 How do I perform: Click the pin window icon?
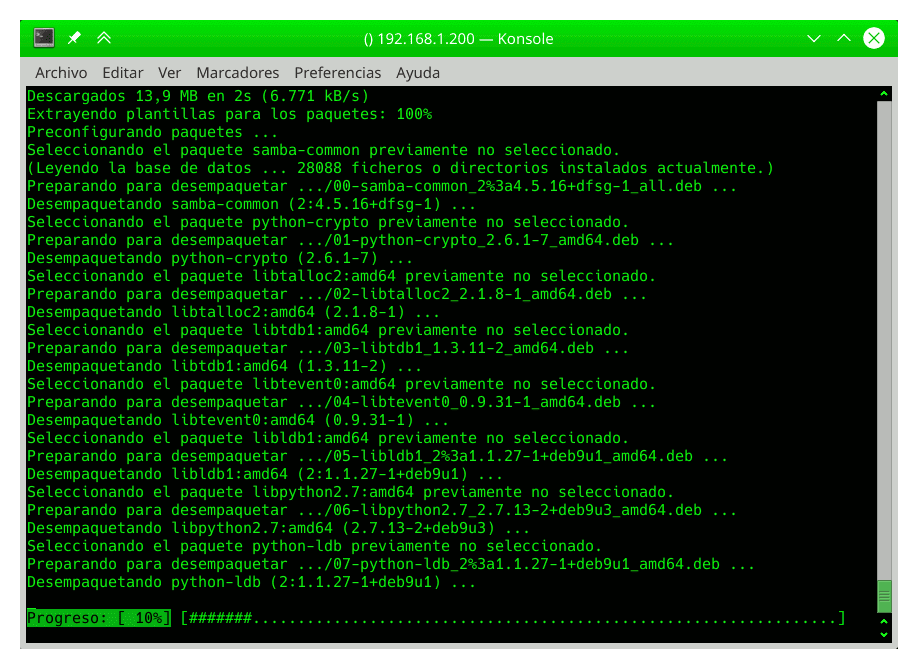tap(74, 38)
